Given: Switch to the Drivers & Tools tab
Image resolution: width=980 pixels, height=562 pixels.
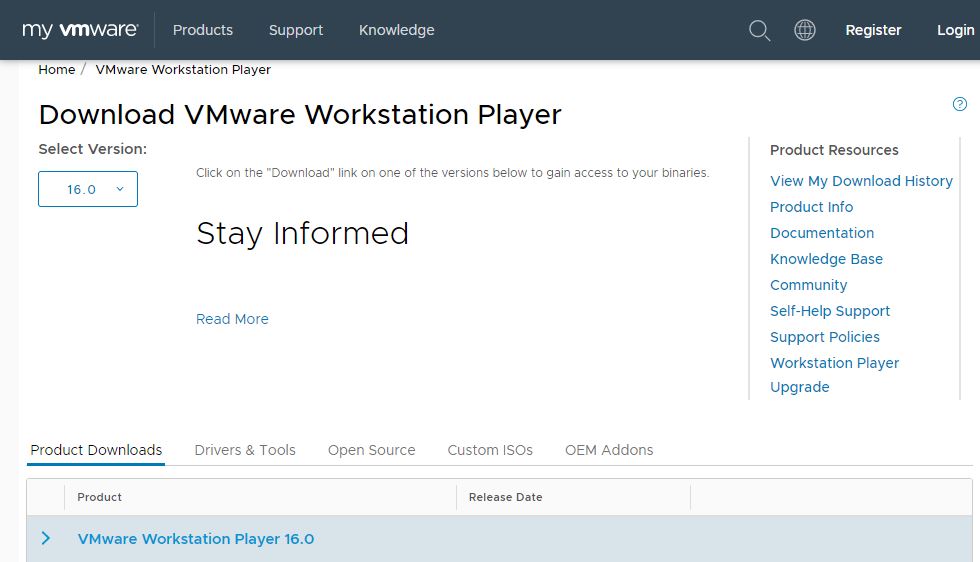Looking at the screenshot, I should pos(245,450).
